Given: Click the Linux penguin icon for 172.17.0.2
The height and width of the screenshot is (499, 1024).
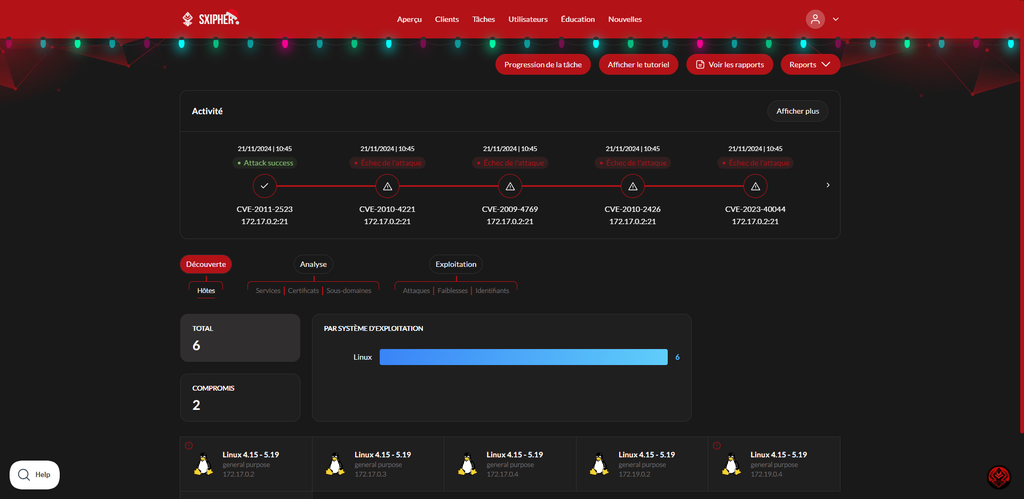Looking at the screenshot, I should coord(203,464).
